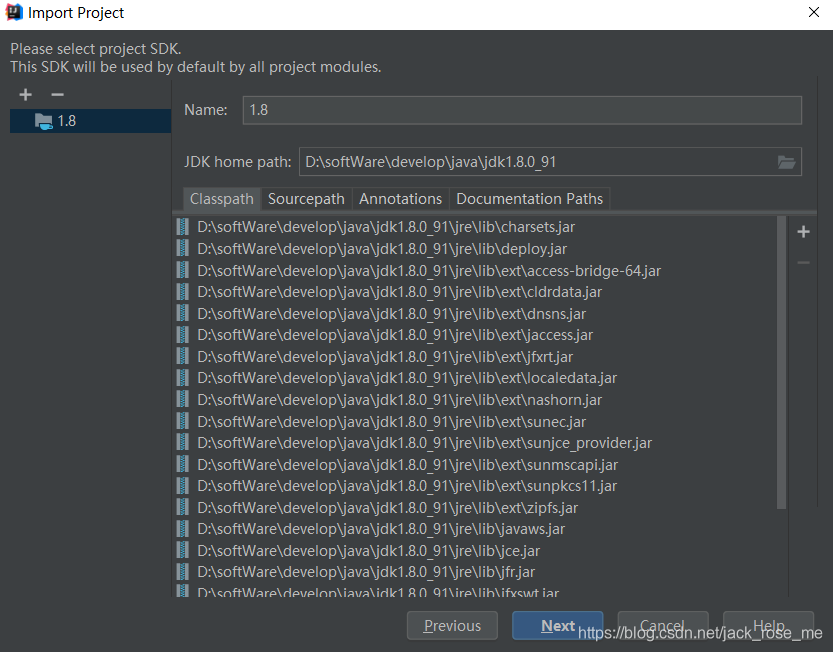Go back with the Previous button
833x652 pixels.
pos(452,625)
